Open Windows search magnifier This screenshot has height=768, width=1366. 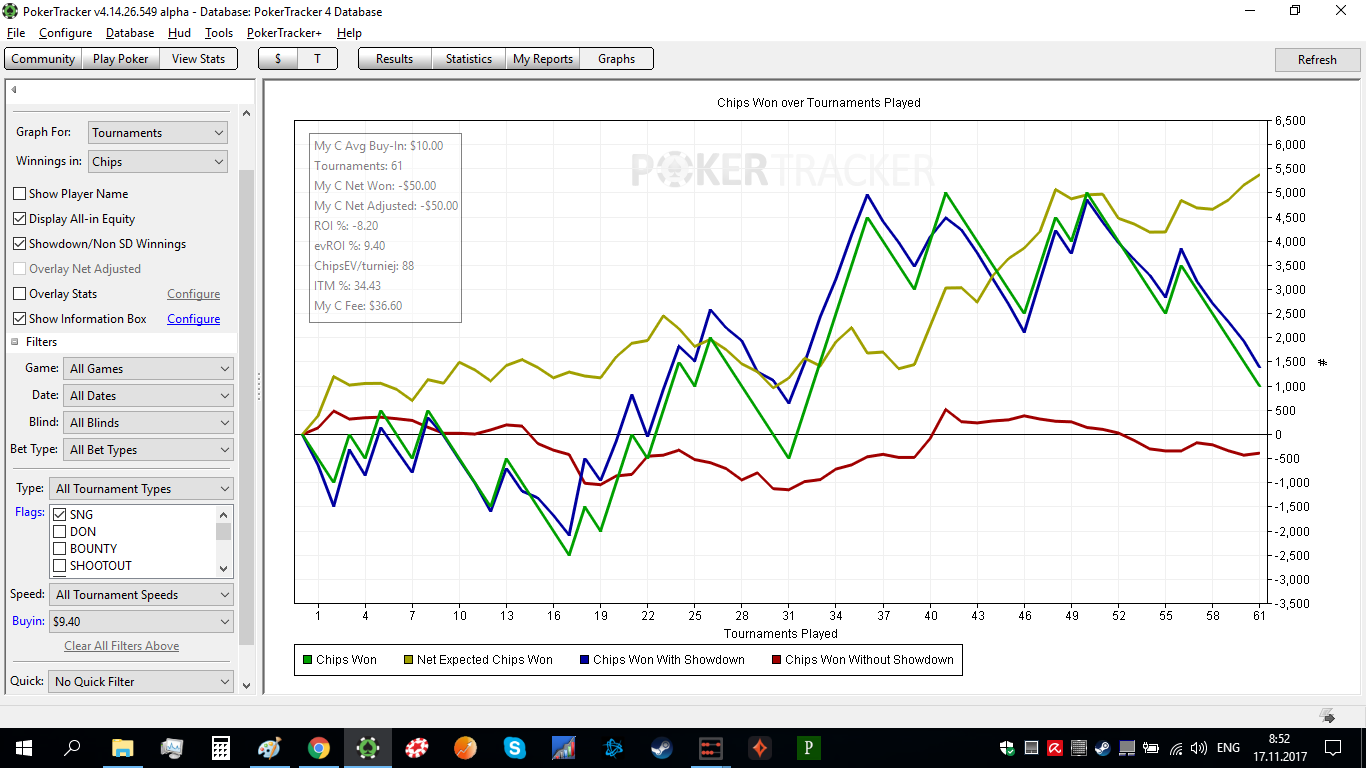(x=72, y=747)
